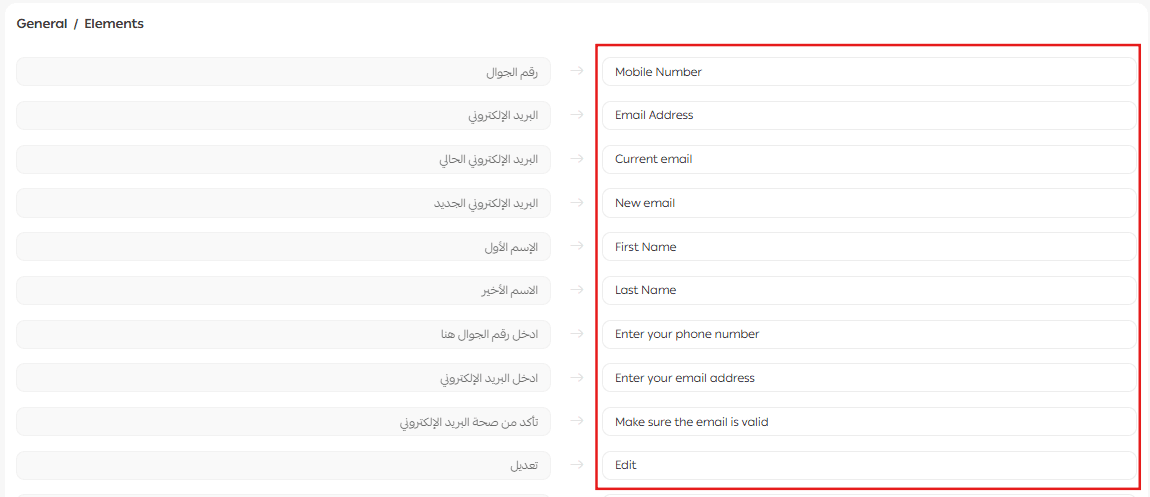Screen dimensions: 1150x497
Task: Click arrow beside Enter your phone number
Action: [x=576, y=334]
